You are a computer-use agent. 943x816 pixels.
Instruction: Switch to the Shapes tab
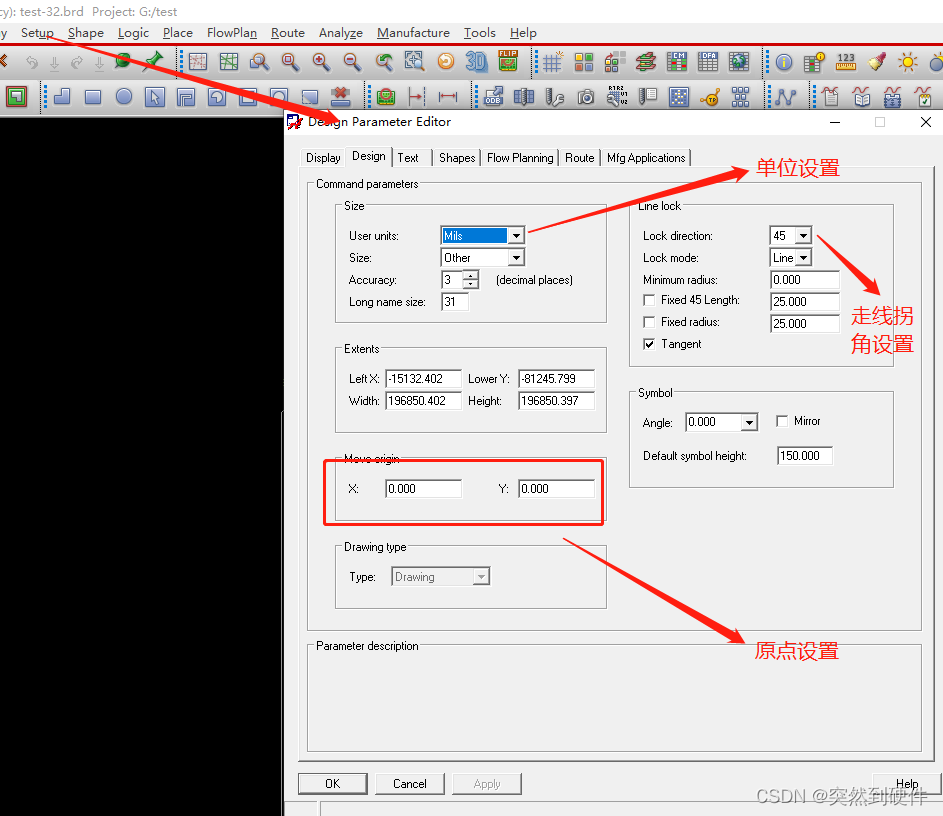[x=457, y=158]
